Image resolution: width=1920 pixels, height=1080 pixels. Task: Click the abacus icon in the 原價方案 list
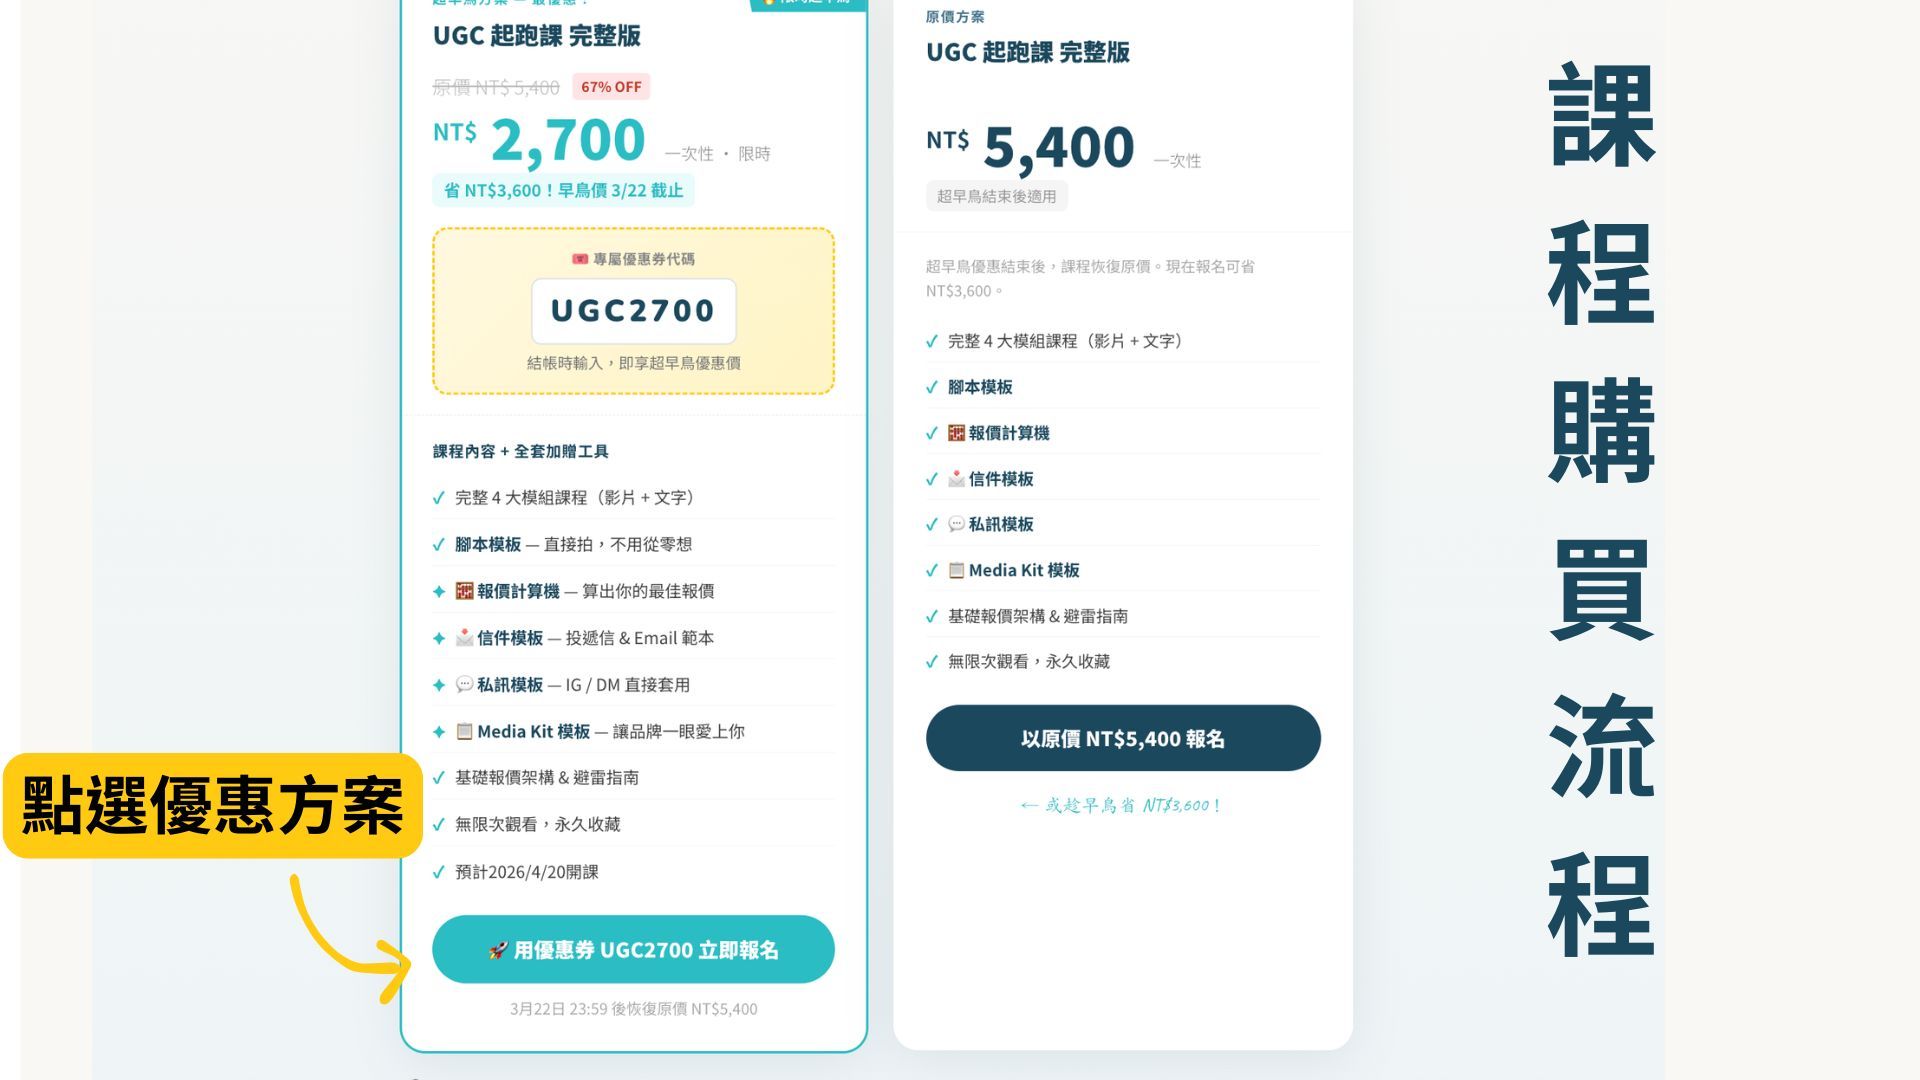point(957,433)
